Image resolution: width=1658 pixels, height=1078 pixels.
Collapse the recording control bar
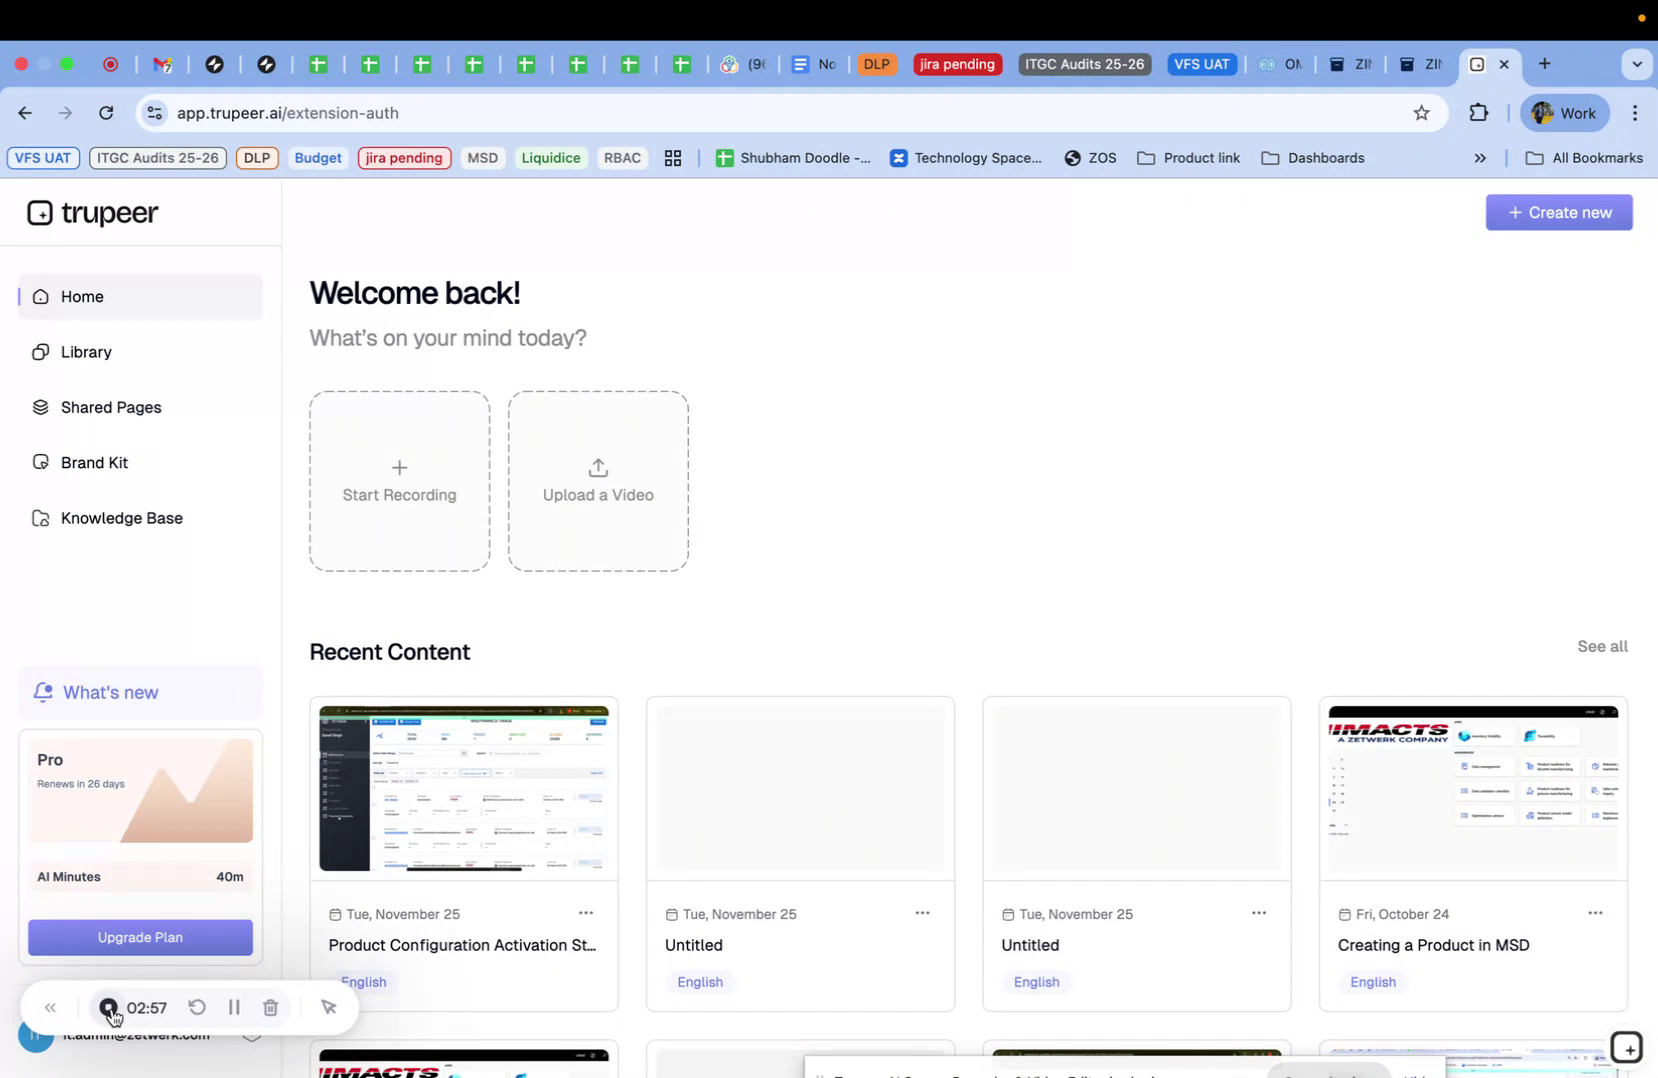50,1008
